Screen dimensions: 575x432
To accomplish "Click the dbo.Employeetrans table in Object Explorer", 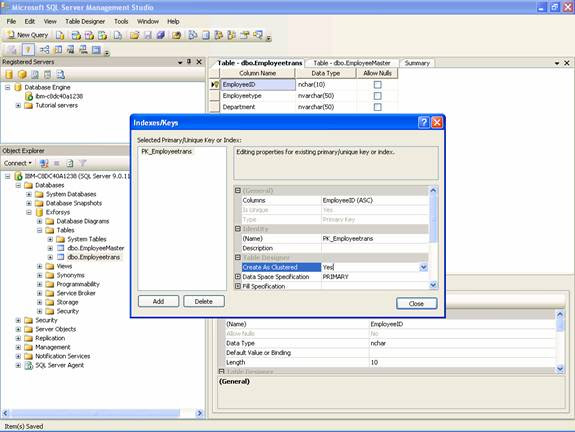I will point(94,257).
